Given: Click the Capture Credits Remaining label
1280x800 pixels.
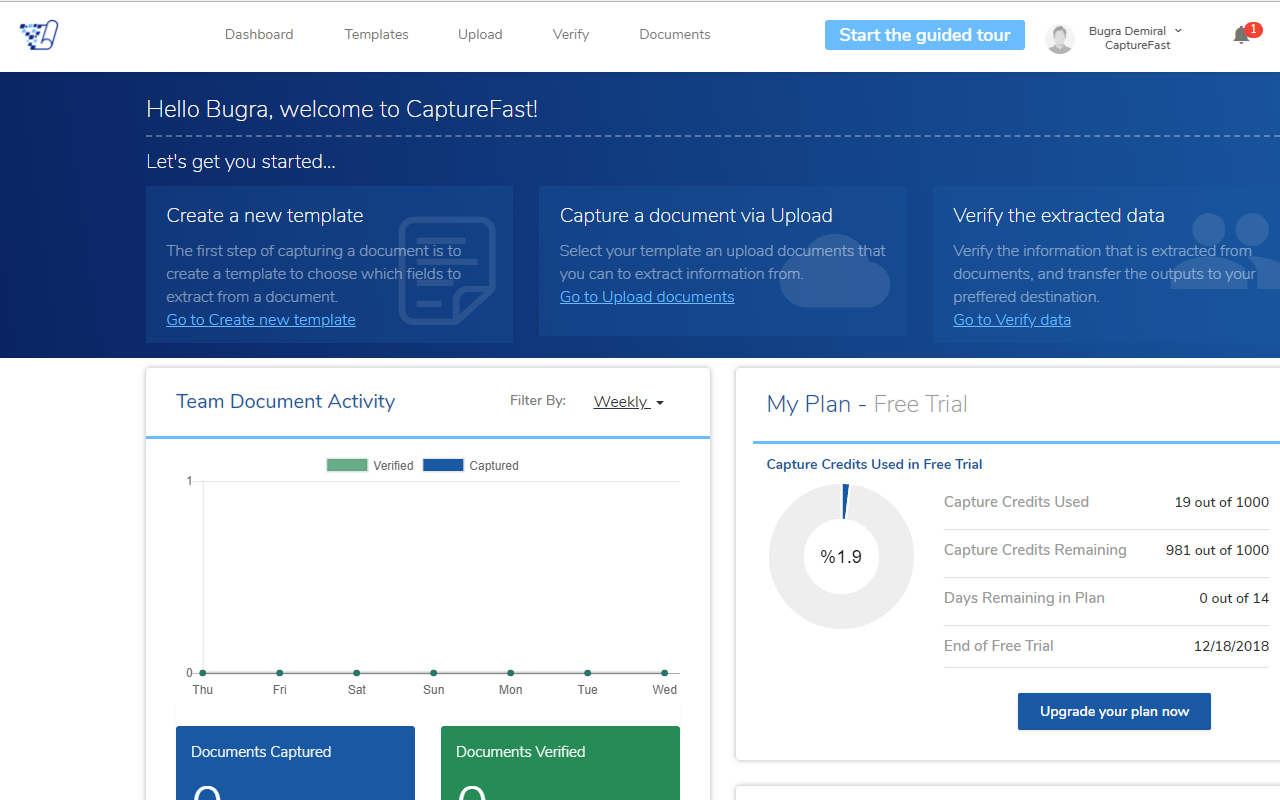Looking at the screenshot, I should (1035, 550).
